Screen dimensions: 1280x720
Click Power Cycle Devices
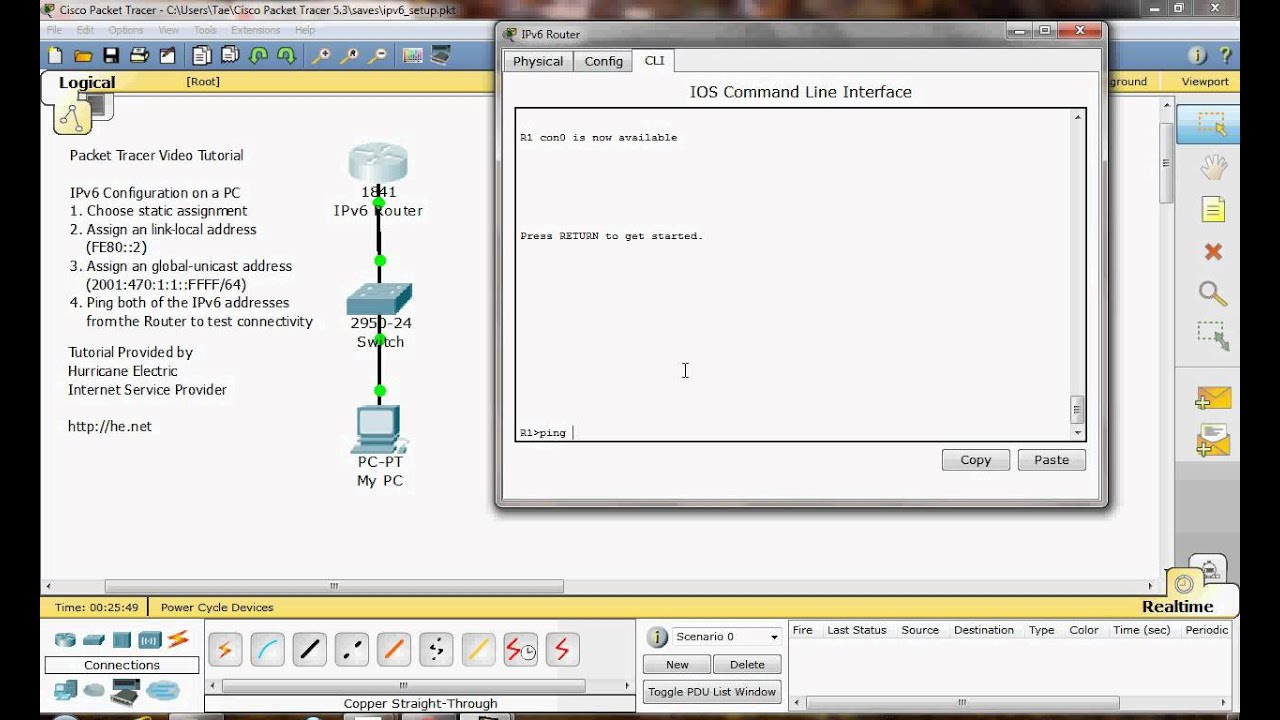pos(217,607)
